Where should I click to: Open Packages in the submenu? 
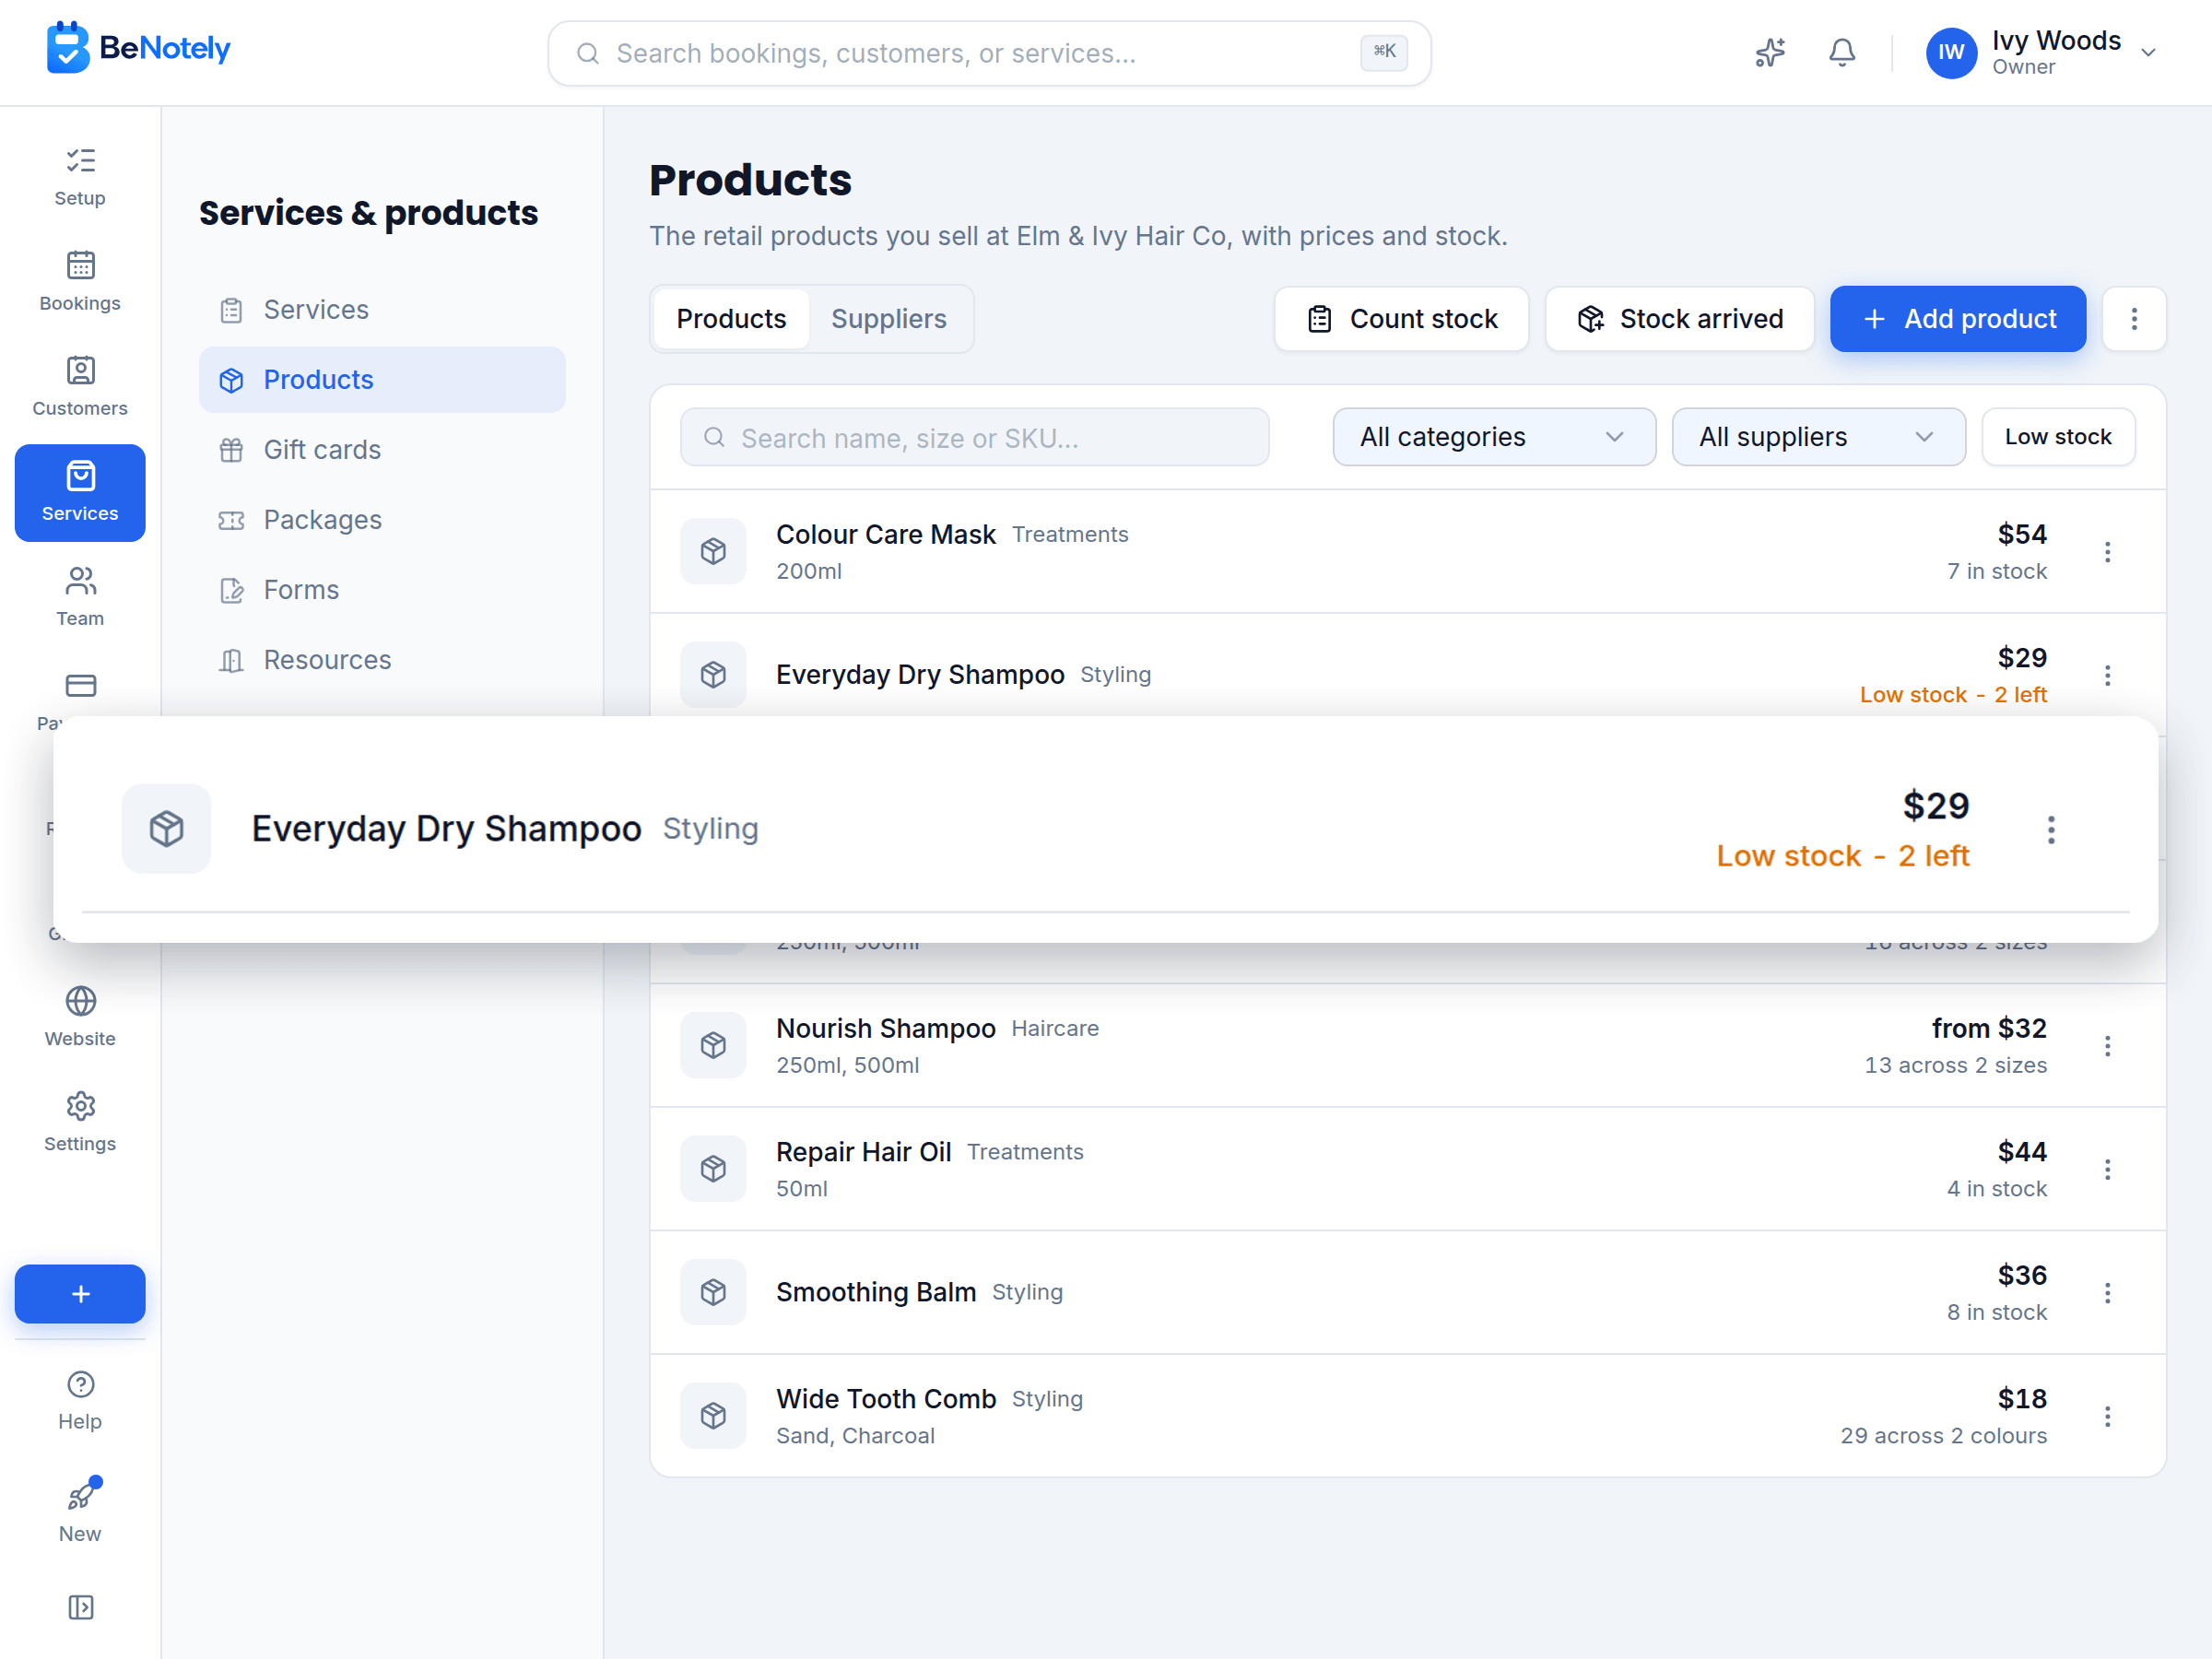[382, 520]
